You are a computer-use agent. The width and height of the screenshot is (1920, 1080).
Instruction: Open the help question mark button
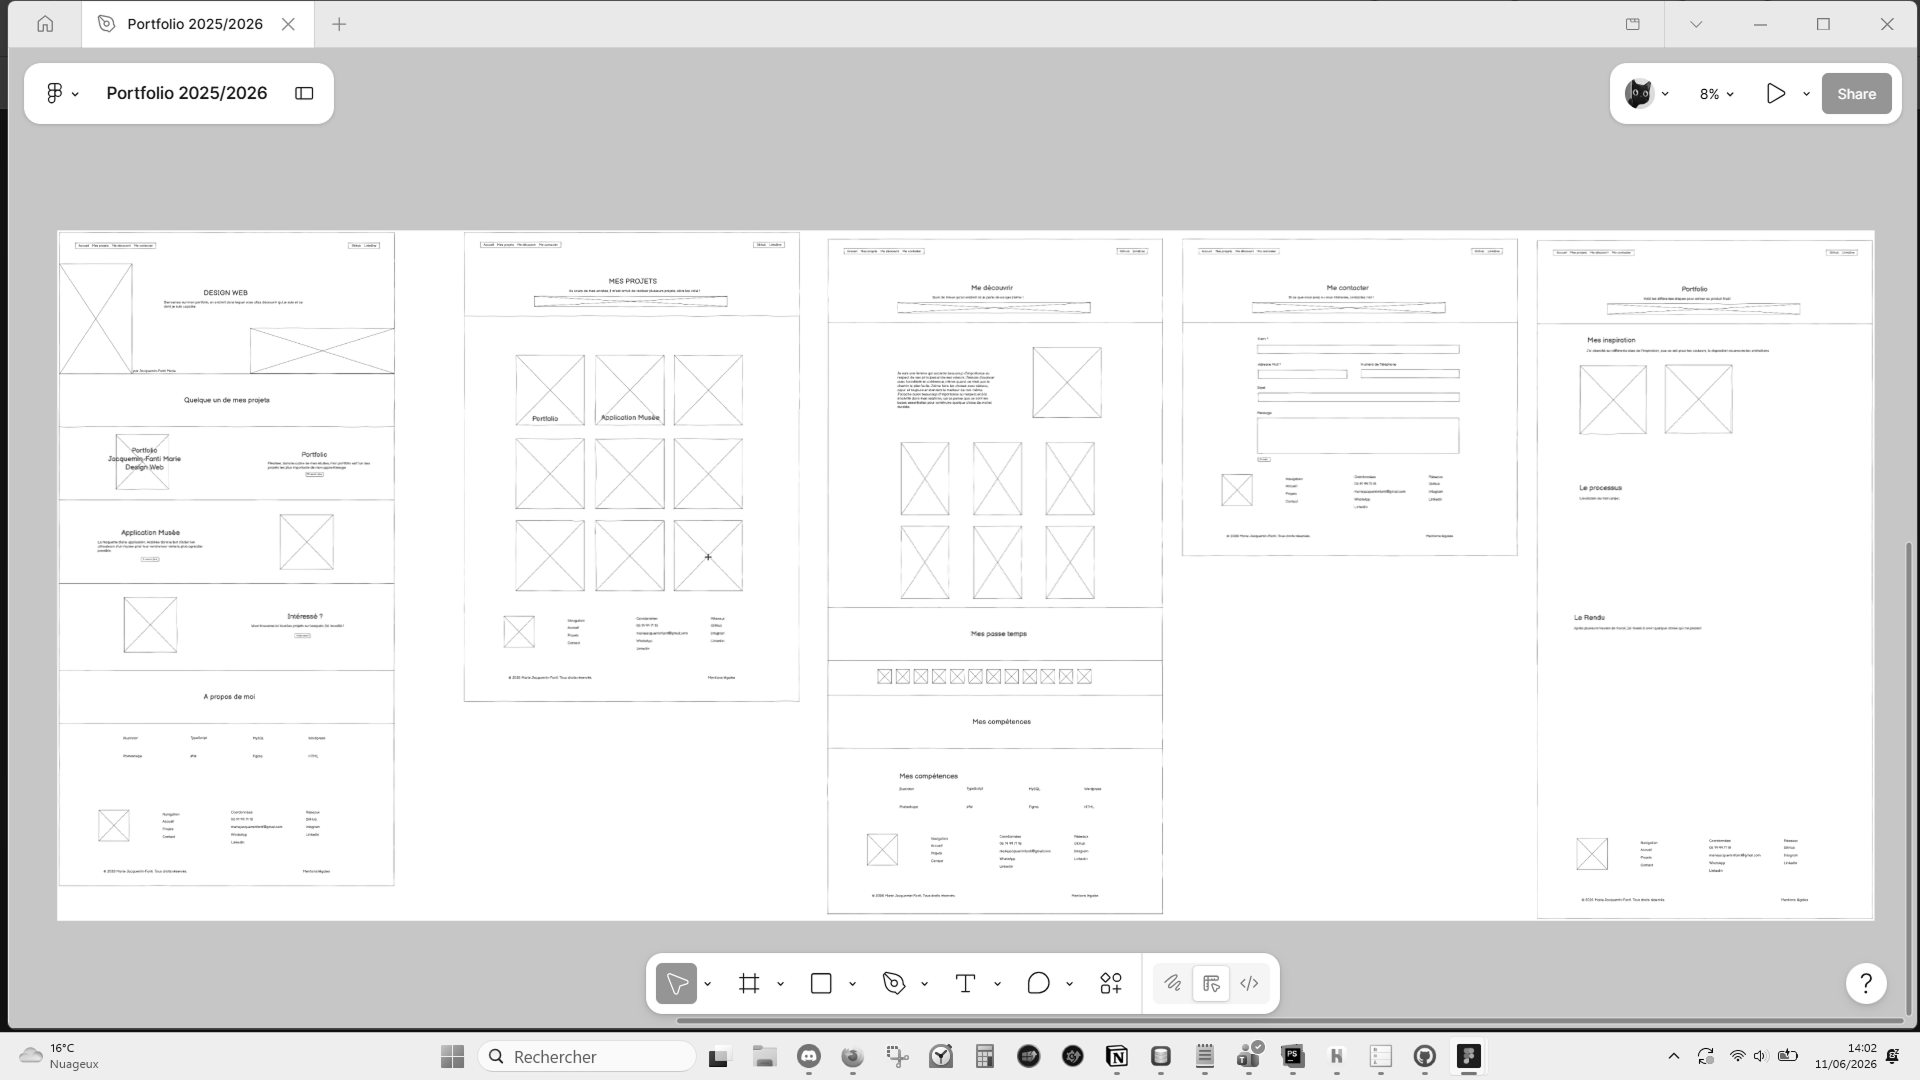coord(1866,984)
